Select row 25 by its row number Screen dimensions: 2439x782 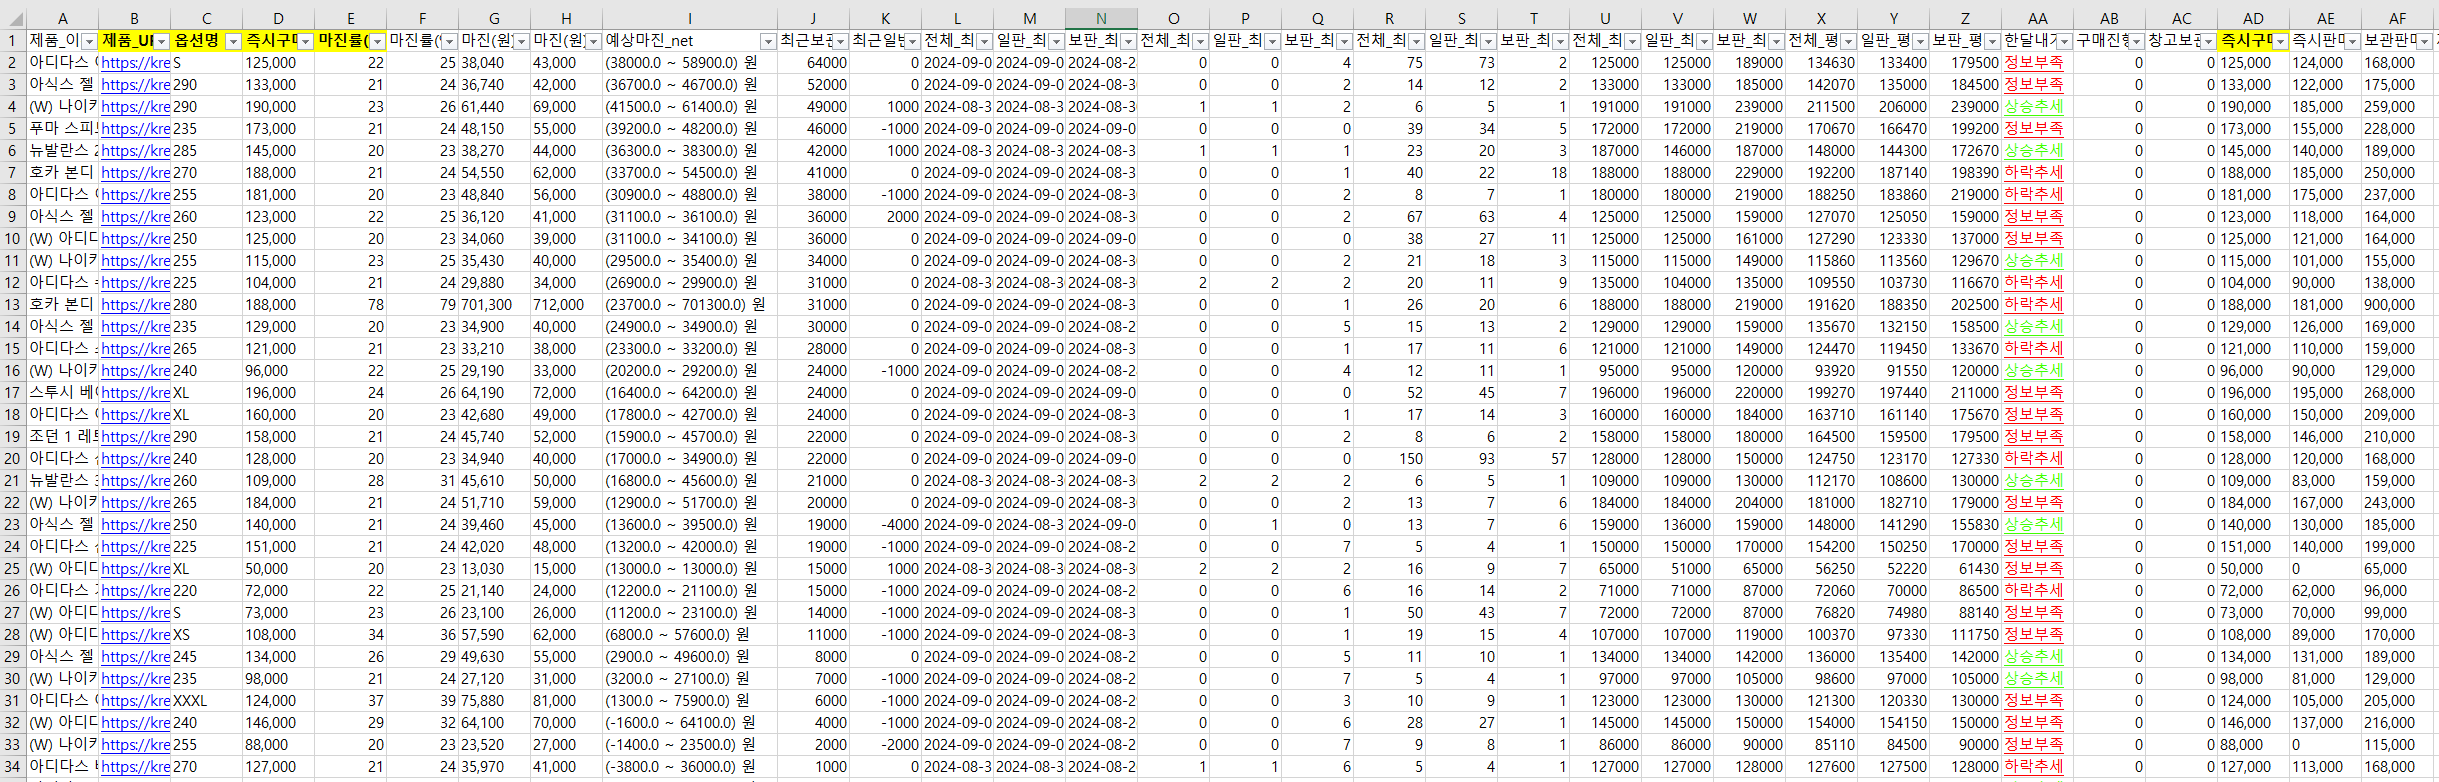pos(13,569)
